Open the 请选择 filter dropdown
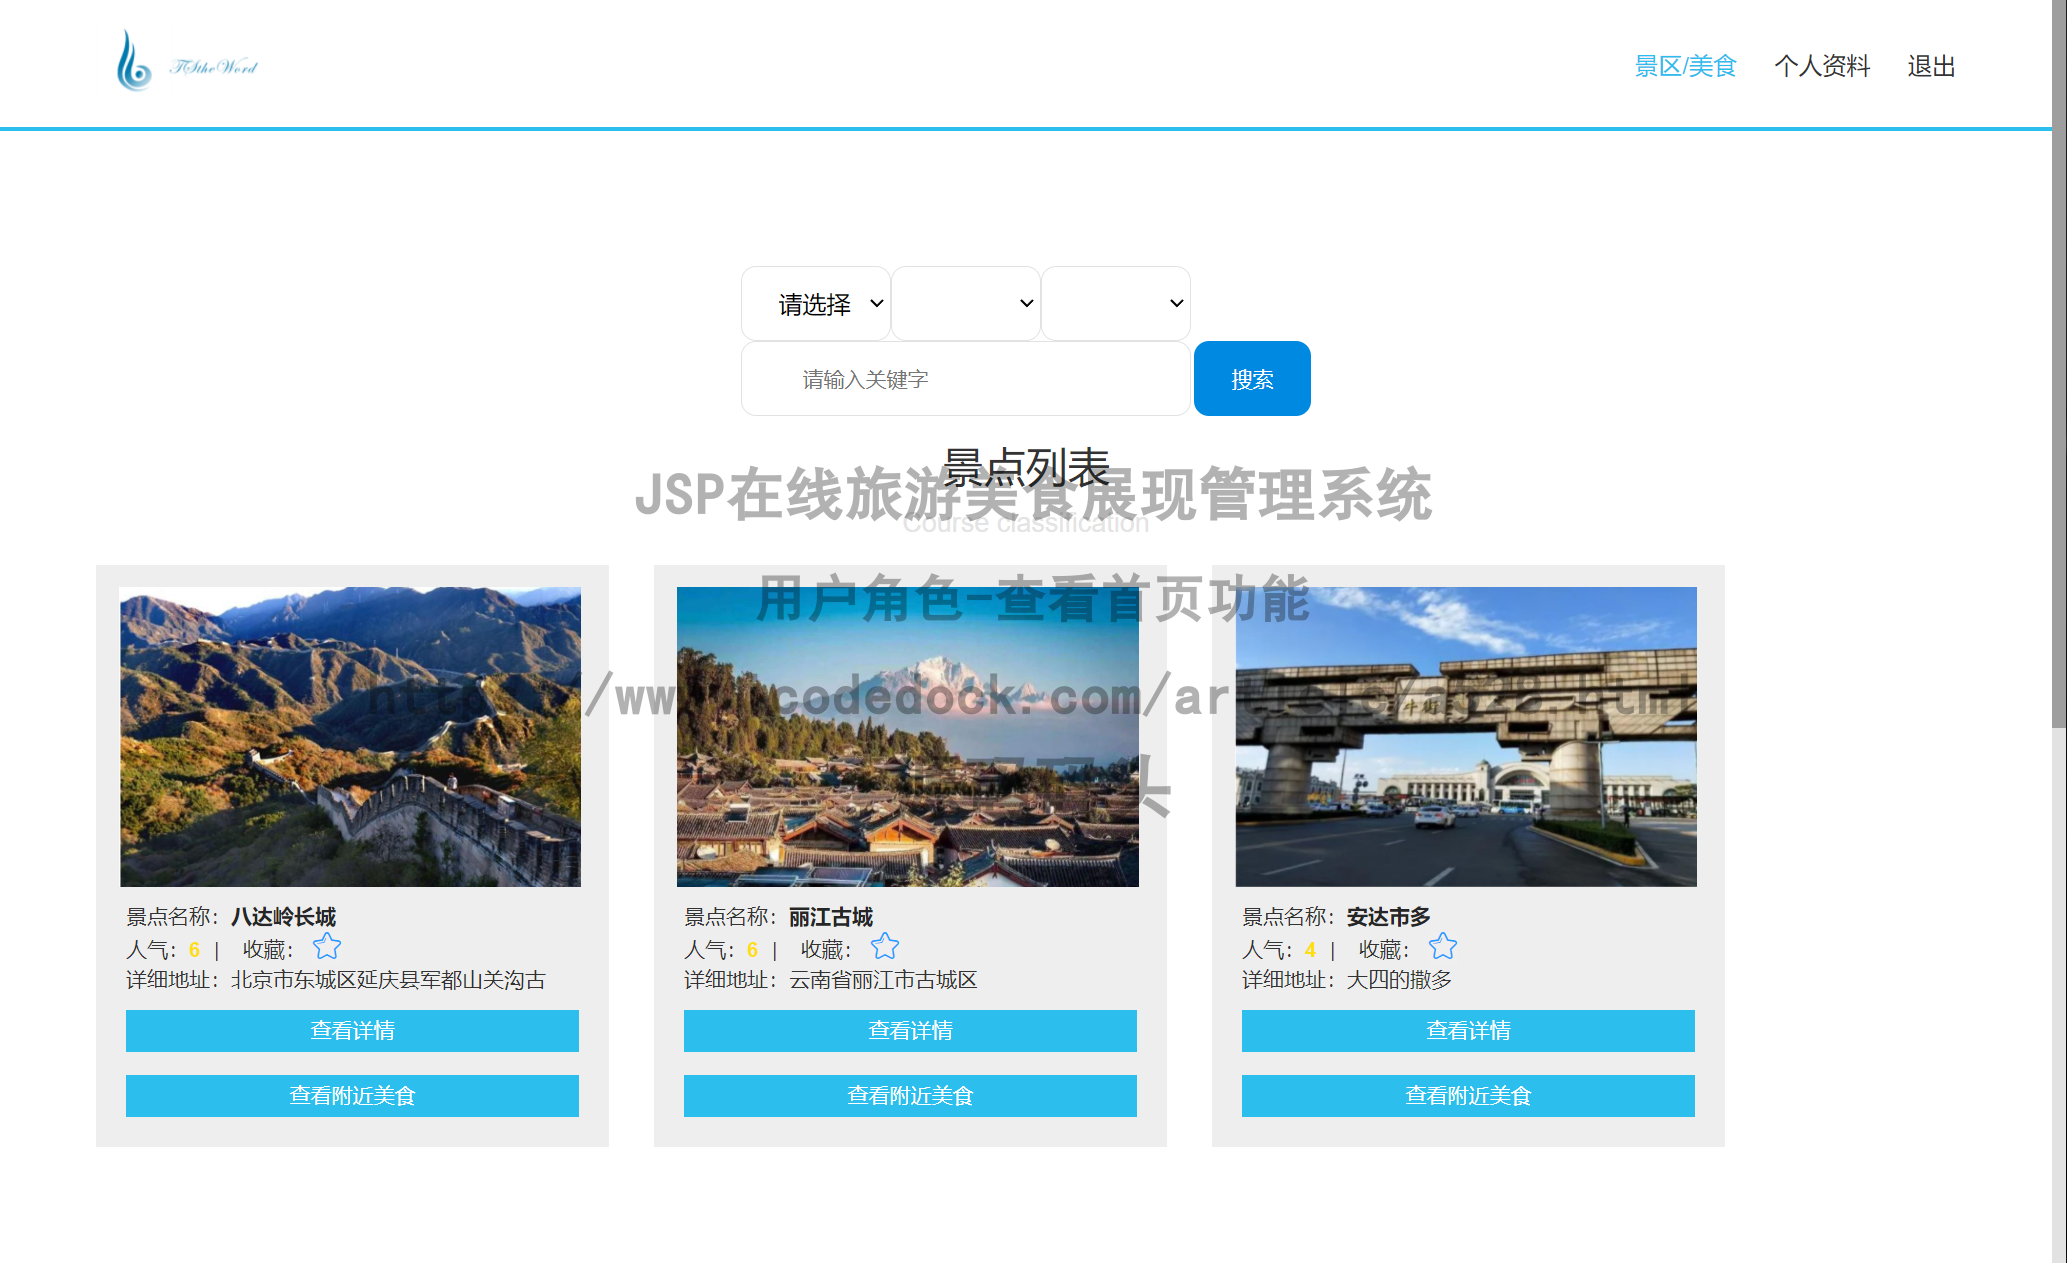Image resolution: width=2067 pixels, height=1263 pixels. (x=815, y=303)
